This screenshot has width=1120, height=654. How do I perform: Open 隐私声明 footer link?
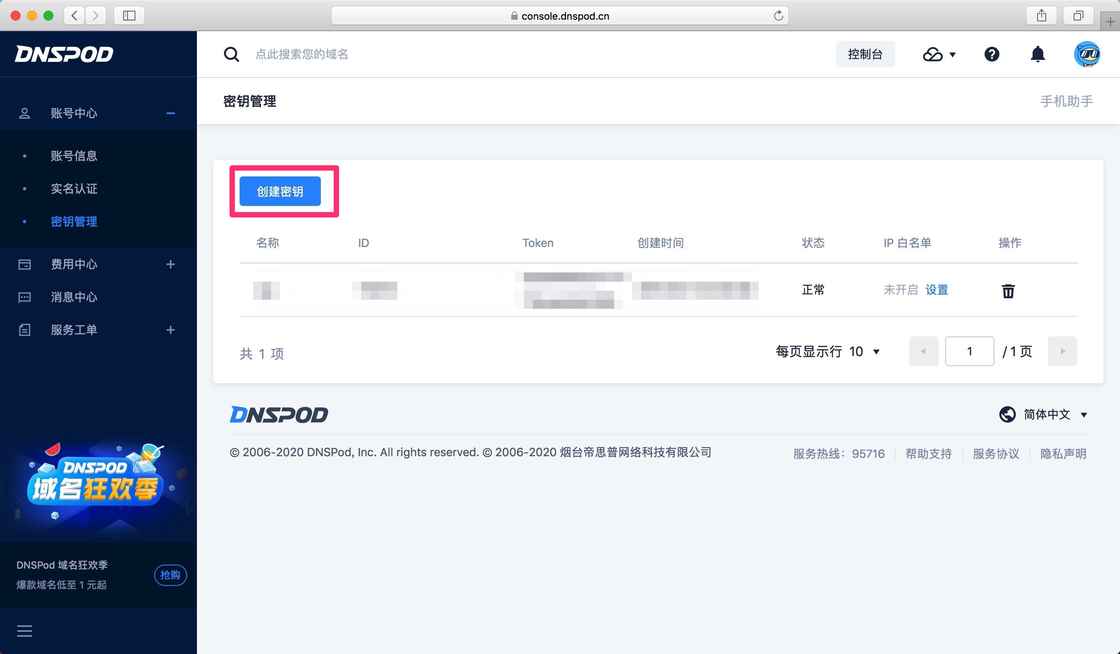(1063, 453)
